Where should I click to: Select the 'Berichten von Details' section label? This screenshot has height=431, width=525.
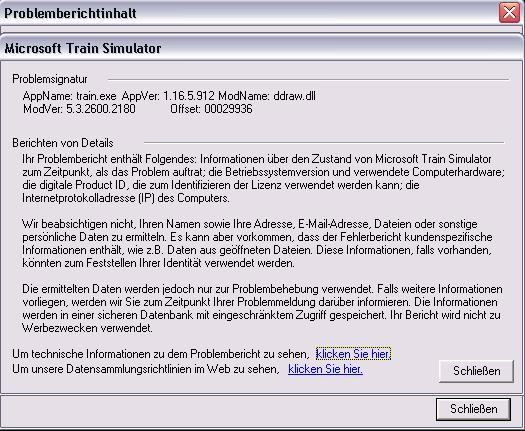63,143
